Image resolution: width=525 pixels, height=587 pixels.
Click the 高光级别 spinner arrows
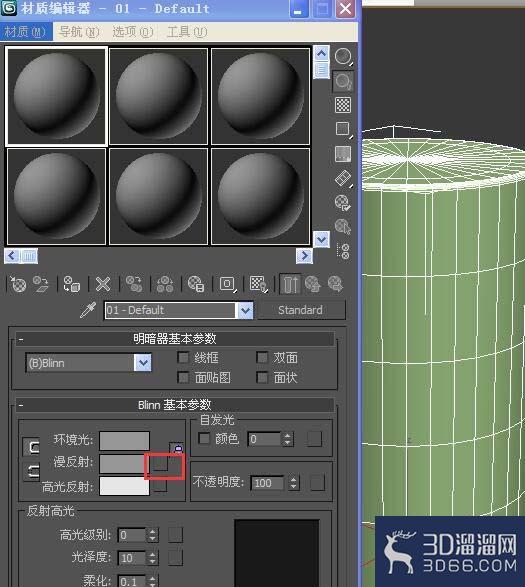point(152,535)
